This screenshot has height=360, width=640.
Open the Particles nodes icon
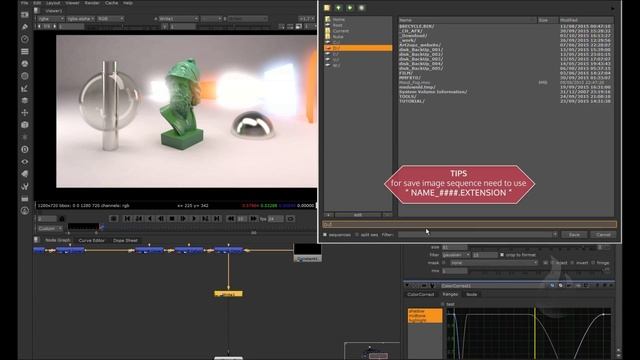point(24,137)
